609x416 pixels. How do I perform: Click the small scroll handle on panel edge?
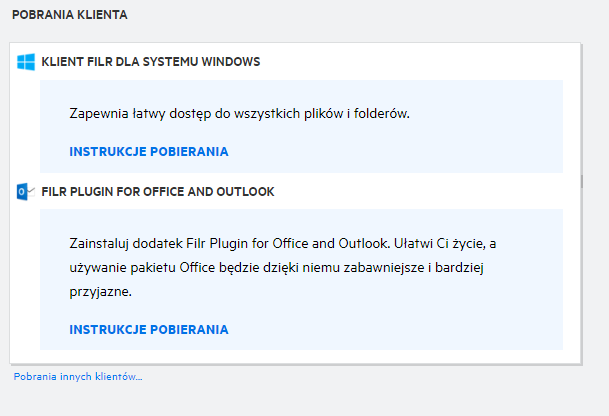click(x=581, y=181)
